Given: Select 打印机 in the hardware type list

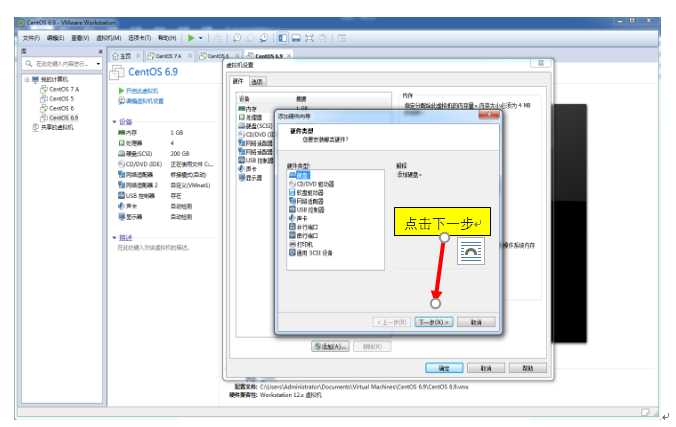Looking at the screenshot, I should point(301,244).
